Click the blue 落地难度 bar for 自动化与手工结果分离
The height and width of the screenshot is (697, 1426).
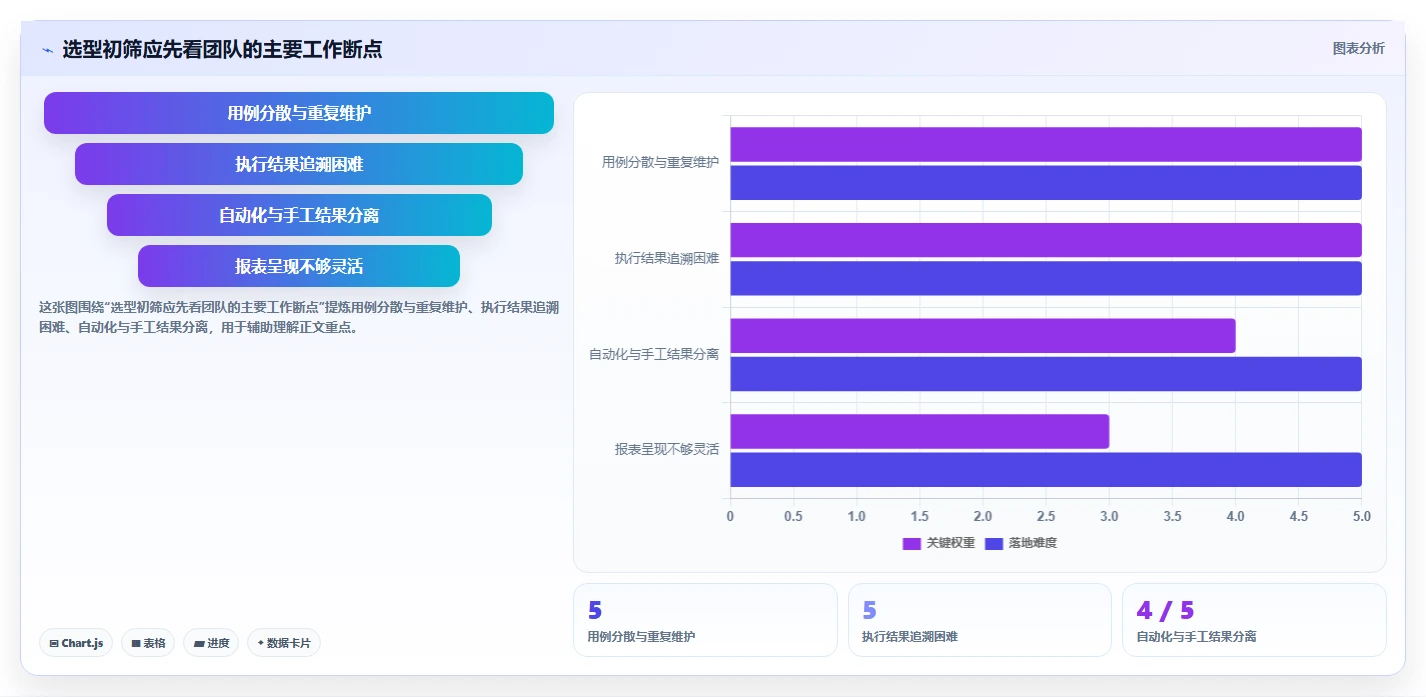click(x=1046, y=374)
